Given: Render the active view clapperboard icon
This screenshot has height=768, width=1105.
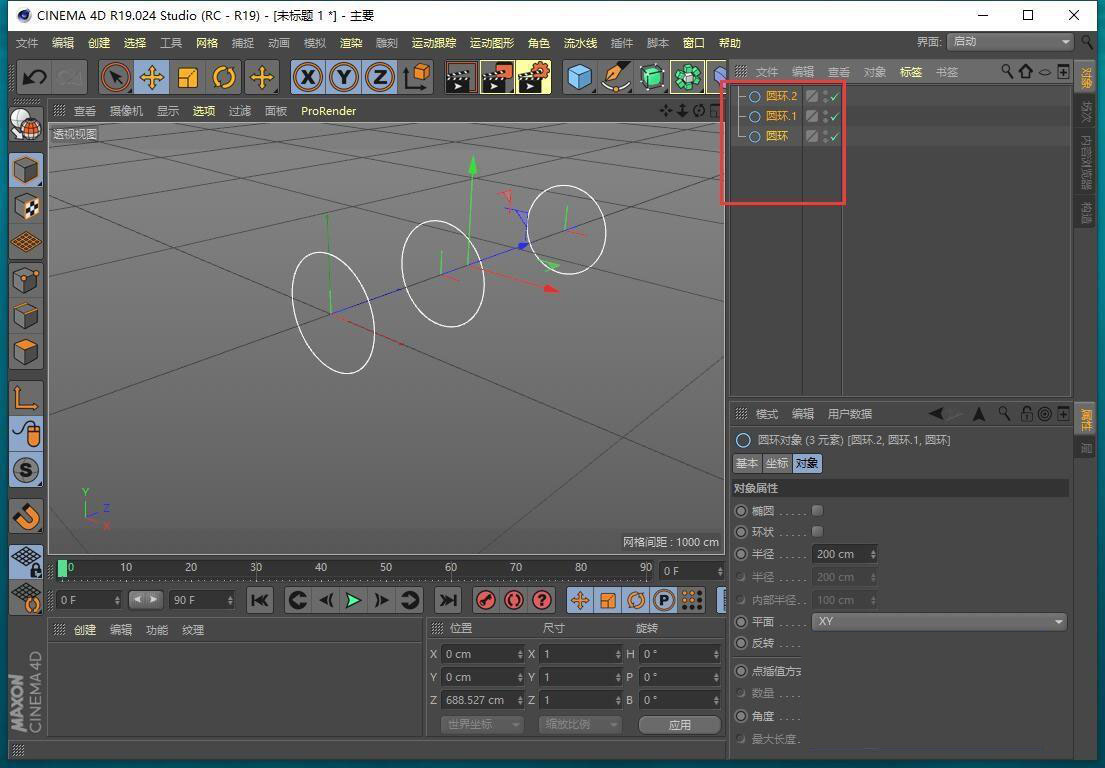Looking at the screenshot, I should point(461,77).
